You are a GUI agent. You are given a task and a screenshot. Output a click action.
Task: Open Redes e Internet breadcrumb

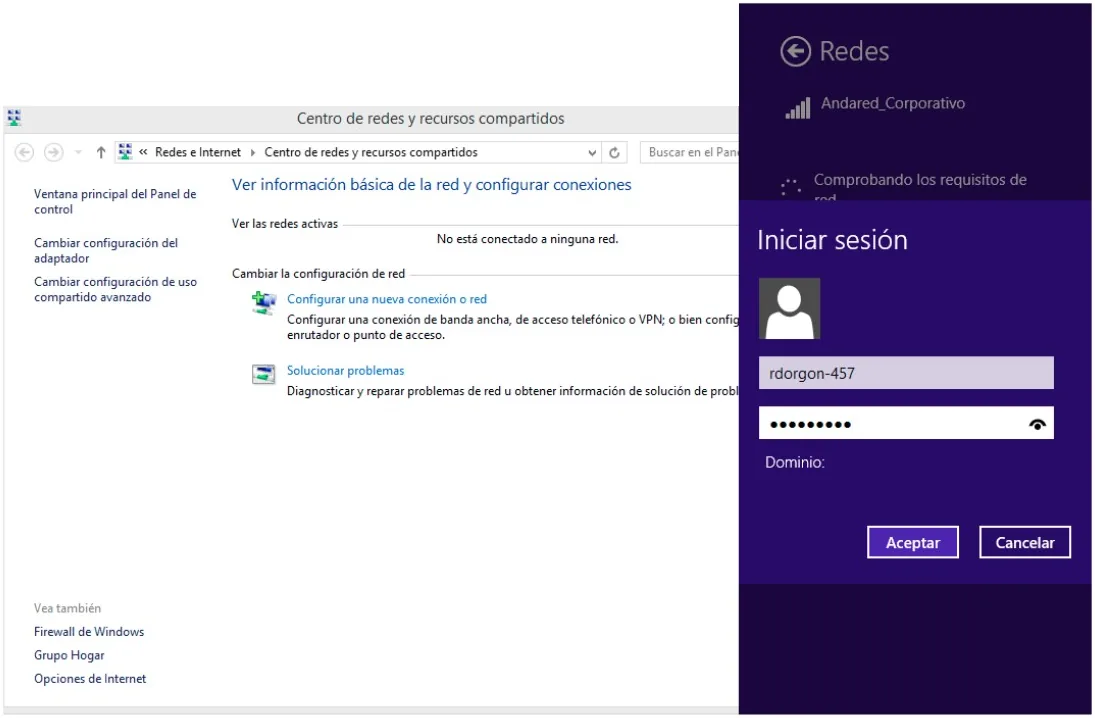tap(198, 152)
